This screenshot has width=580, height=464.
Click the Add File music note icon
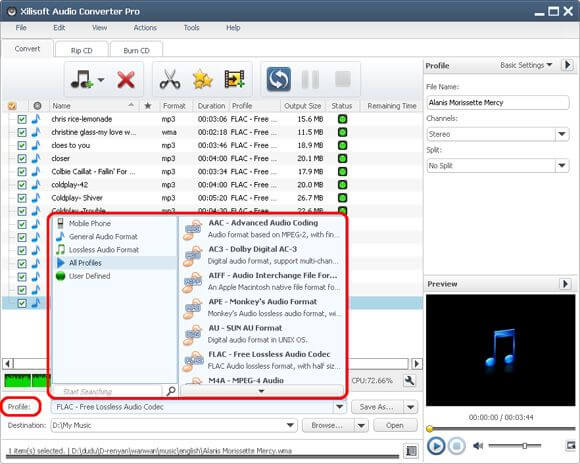[x=82, y=80]
